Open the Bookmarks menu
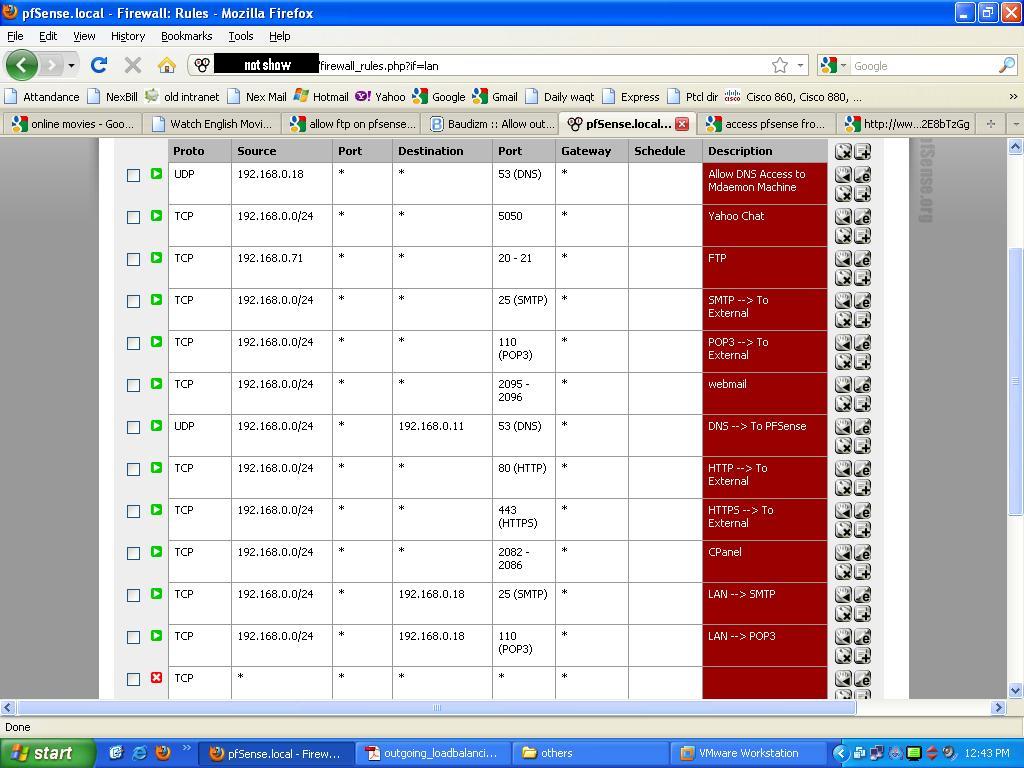The image size is (1024, 768). tap(187, 36)
